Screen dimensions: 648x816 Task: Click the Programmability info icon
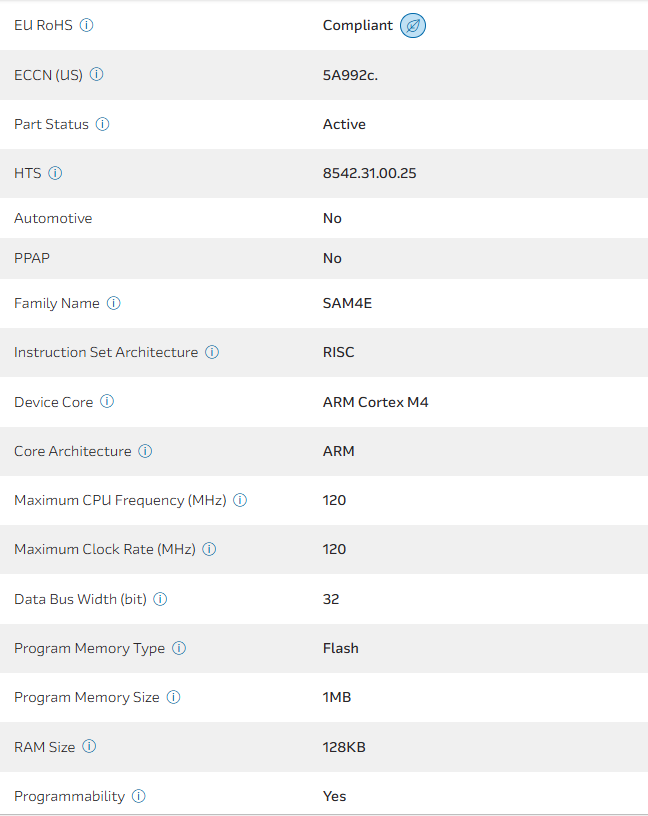[x=139, y=796]
